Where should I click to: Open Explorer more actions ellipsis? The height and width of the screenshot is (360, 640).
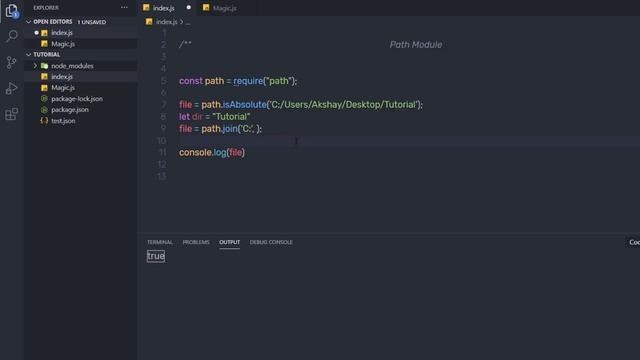point(124,7)
